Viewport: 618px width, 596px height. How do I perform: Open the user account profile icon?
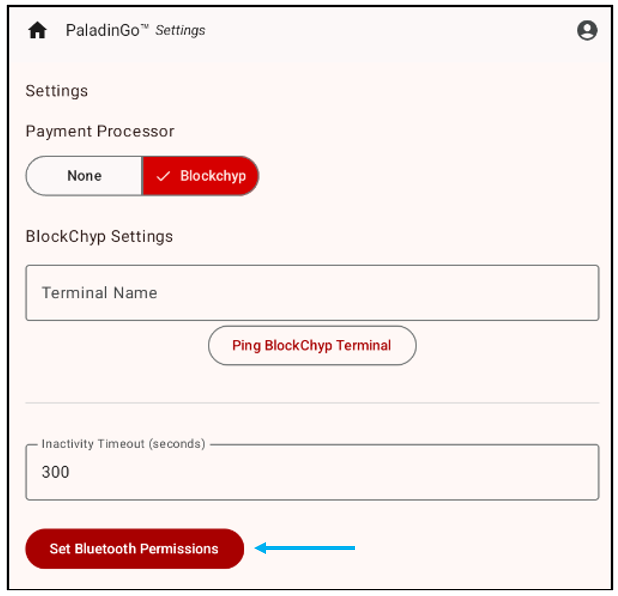pos(587,30)
